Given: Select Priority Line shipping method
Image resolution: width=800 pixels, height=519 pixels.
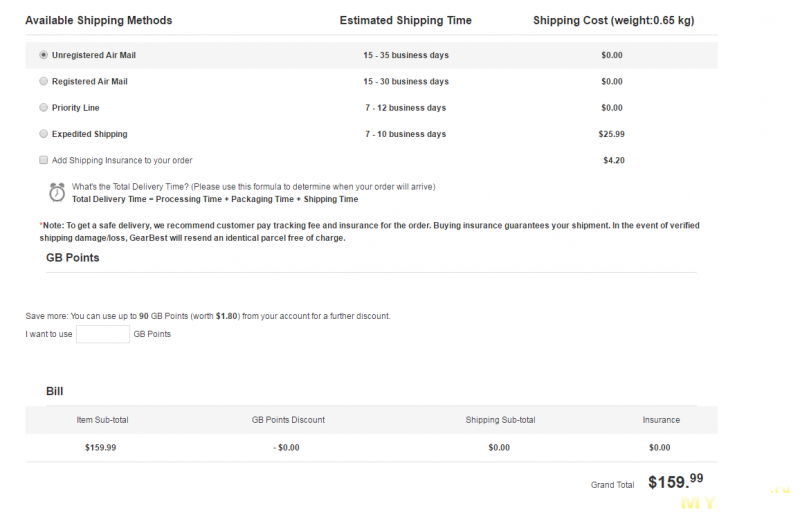Looking at the screenshot, I should (x=43, y=108).
